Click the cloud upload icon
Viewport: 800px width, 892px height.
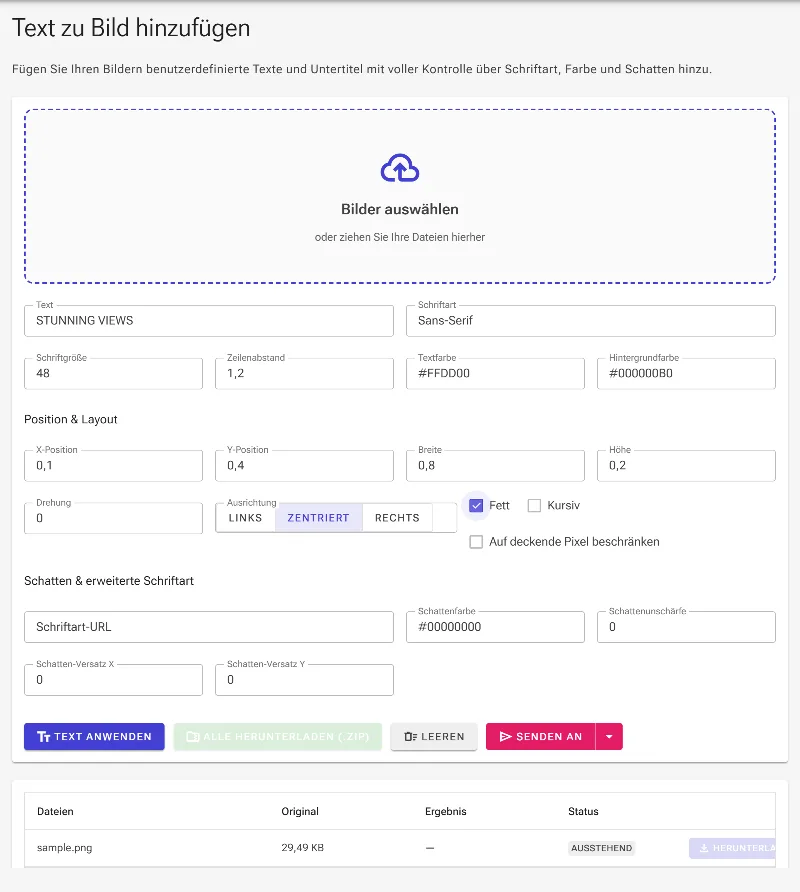399,168
